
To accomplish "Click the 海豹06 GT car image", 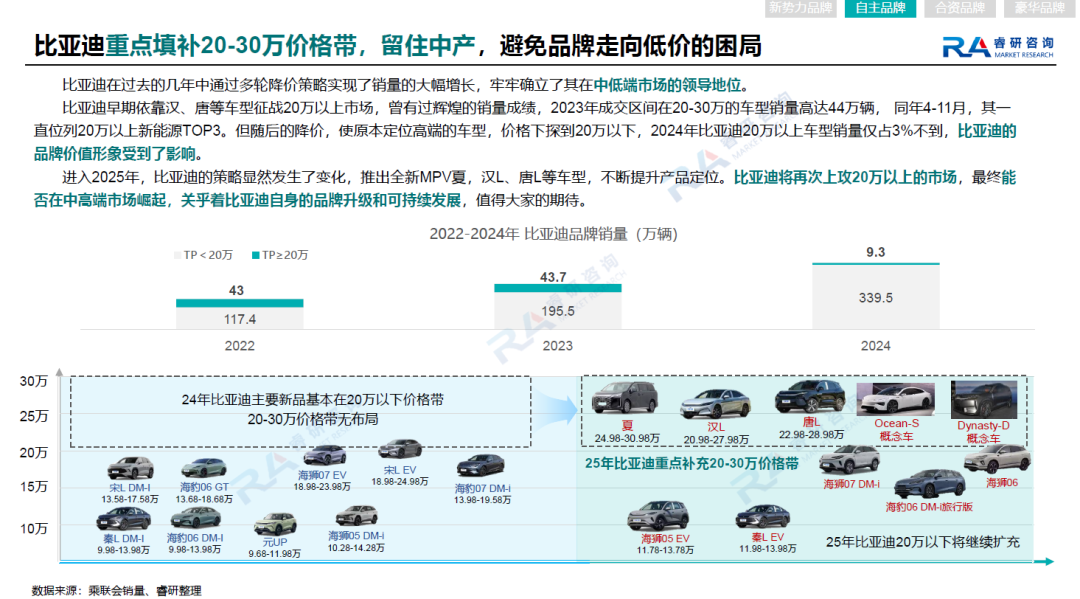I will [204, 468].
